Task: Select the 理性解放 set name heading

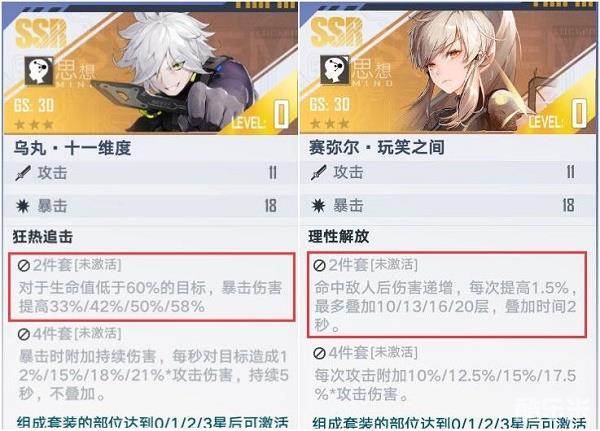Action: point(339,237)
